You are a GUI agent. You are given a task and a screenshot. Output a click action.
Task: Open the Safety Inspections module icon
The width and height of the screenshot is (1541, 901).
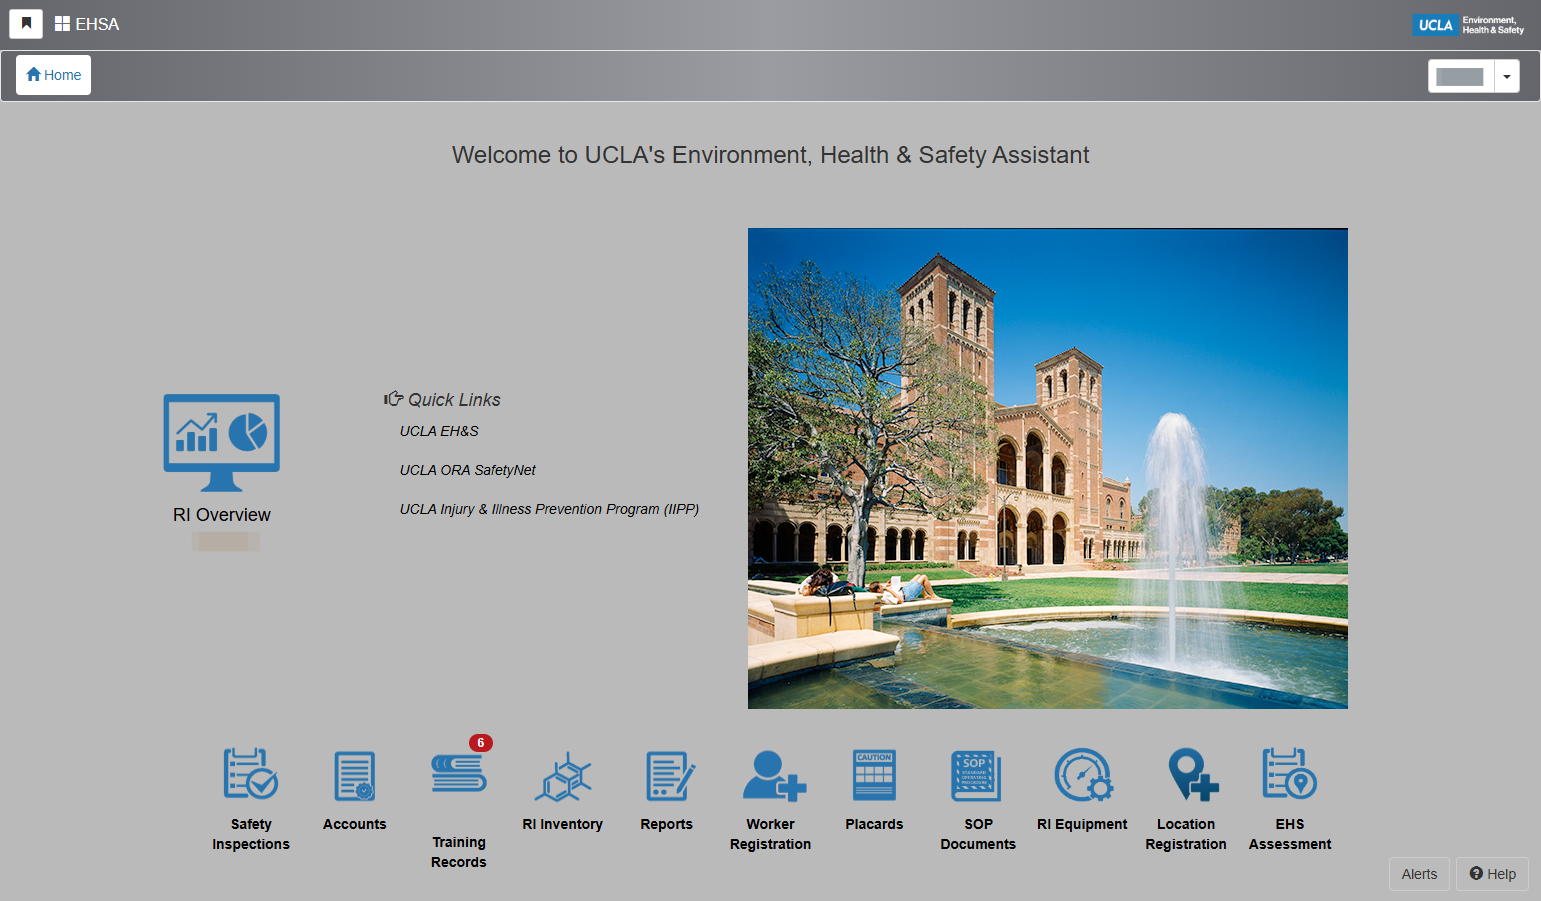coord(251,774)
